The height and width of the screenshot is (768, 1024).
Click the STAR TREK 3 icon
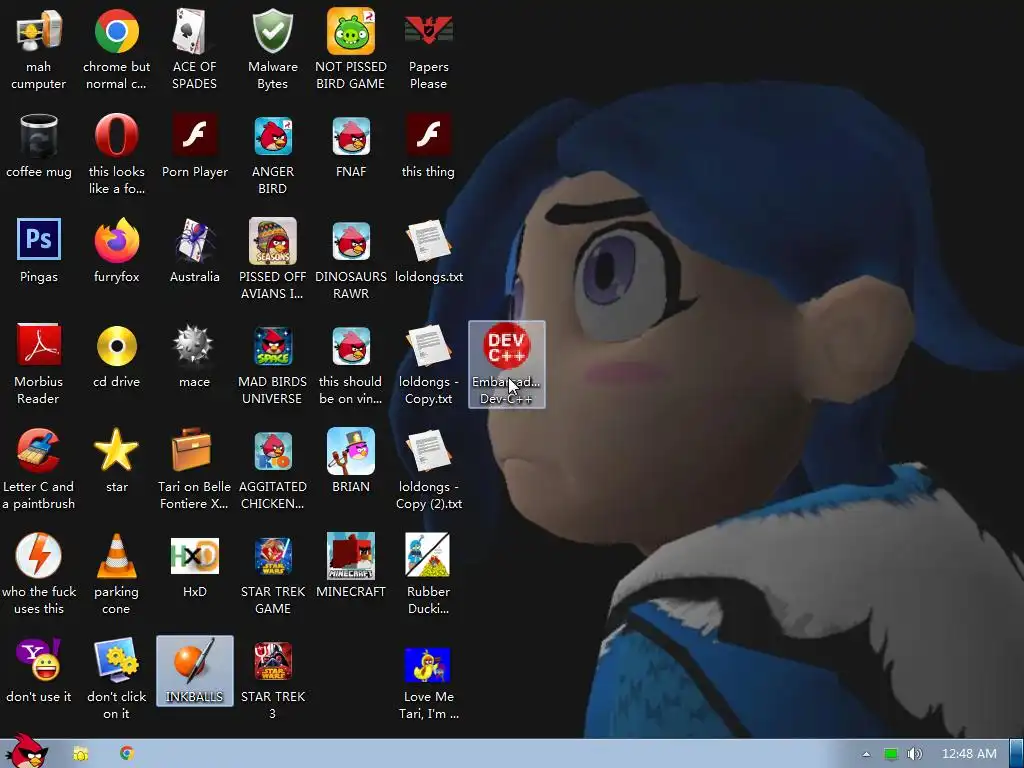tap(272, 680)
